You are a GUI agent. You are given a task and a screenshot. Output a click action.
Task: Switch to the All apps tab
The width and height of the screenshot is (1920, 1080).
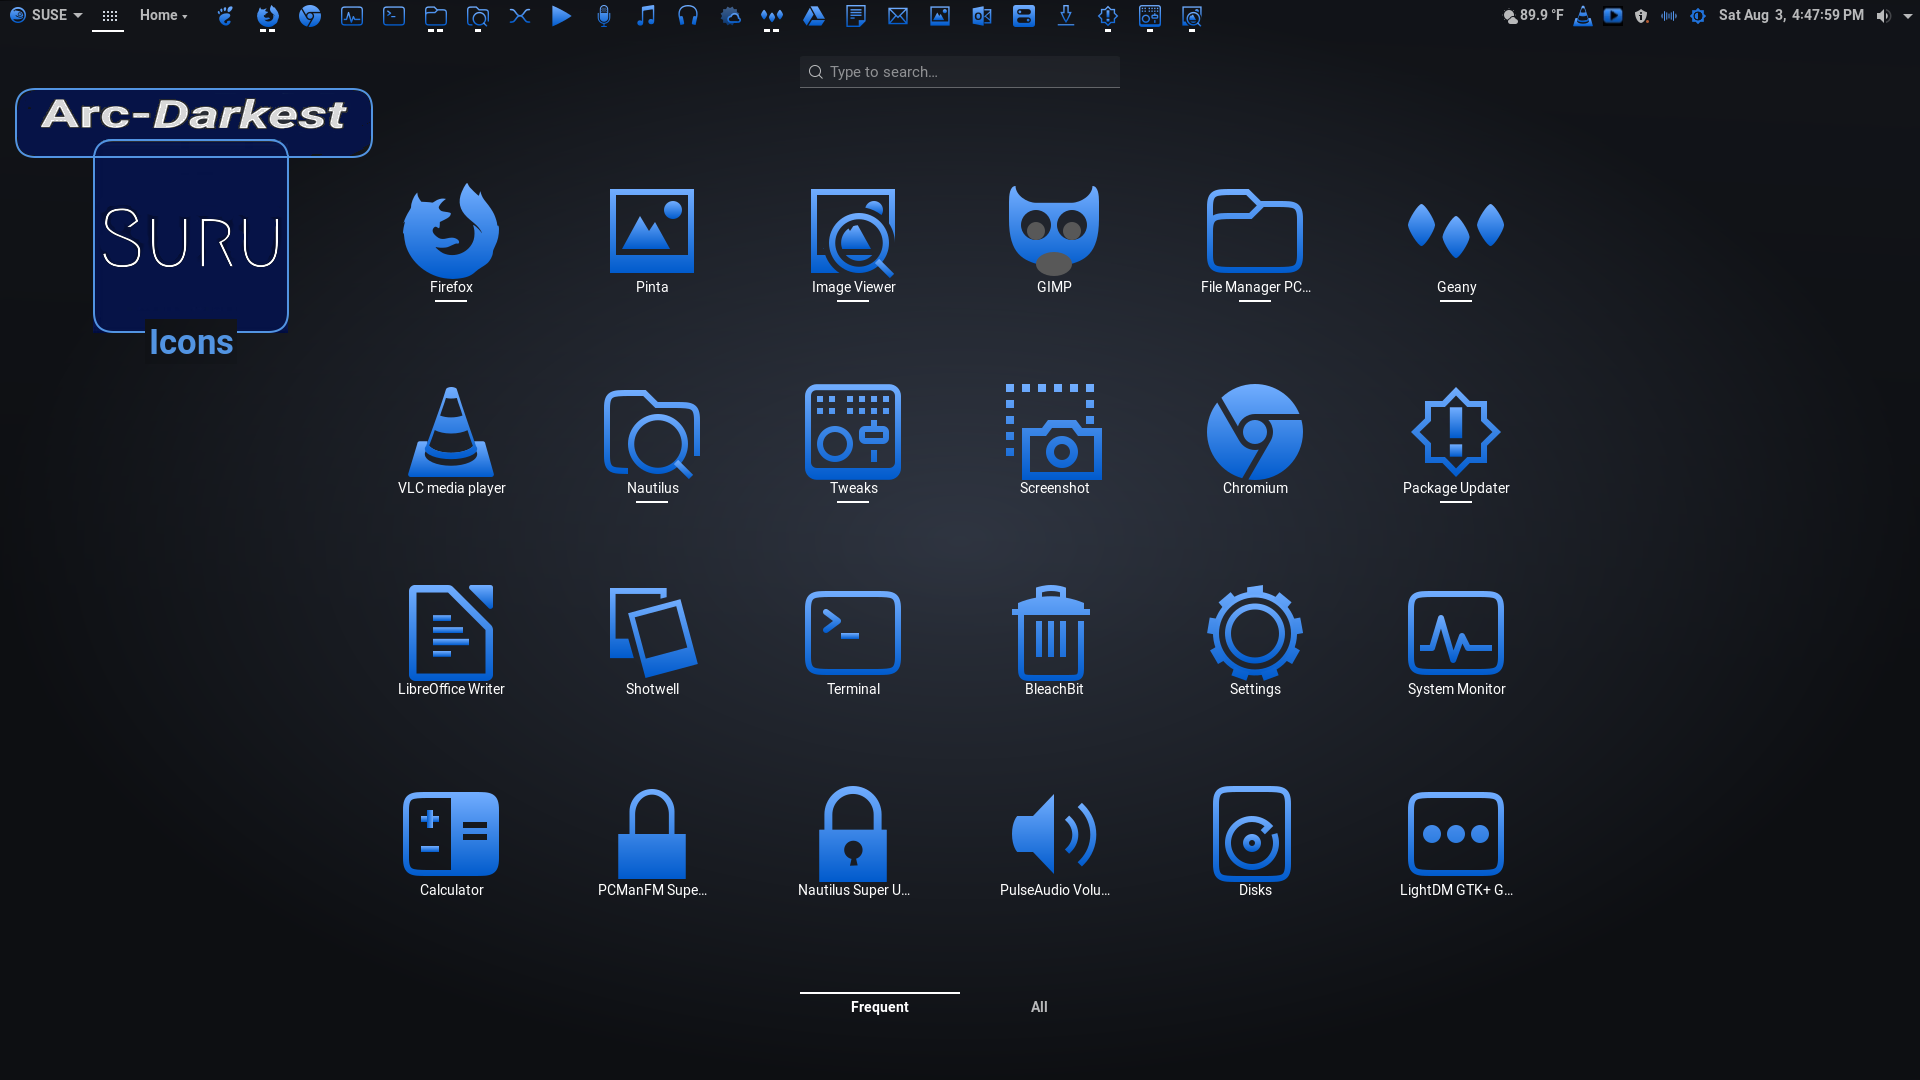1039,1007
